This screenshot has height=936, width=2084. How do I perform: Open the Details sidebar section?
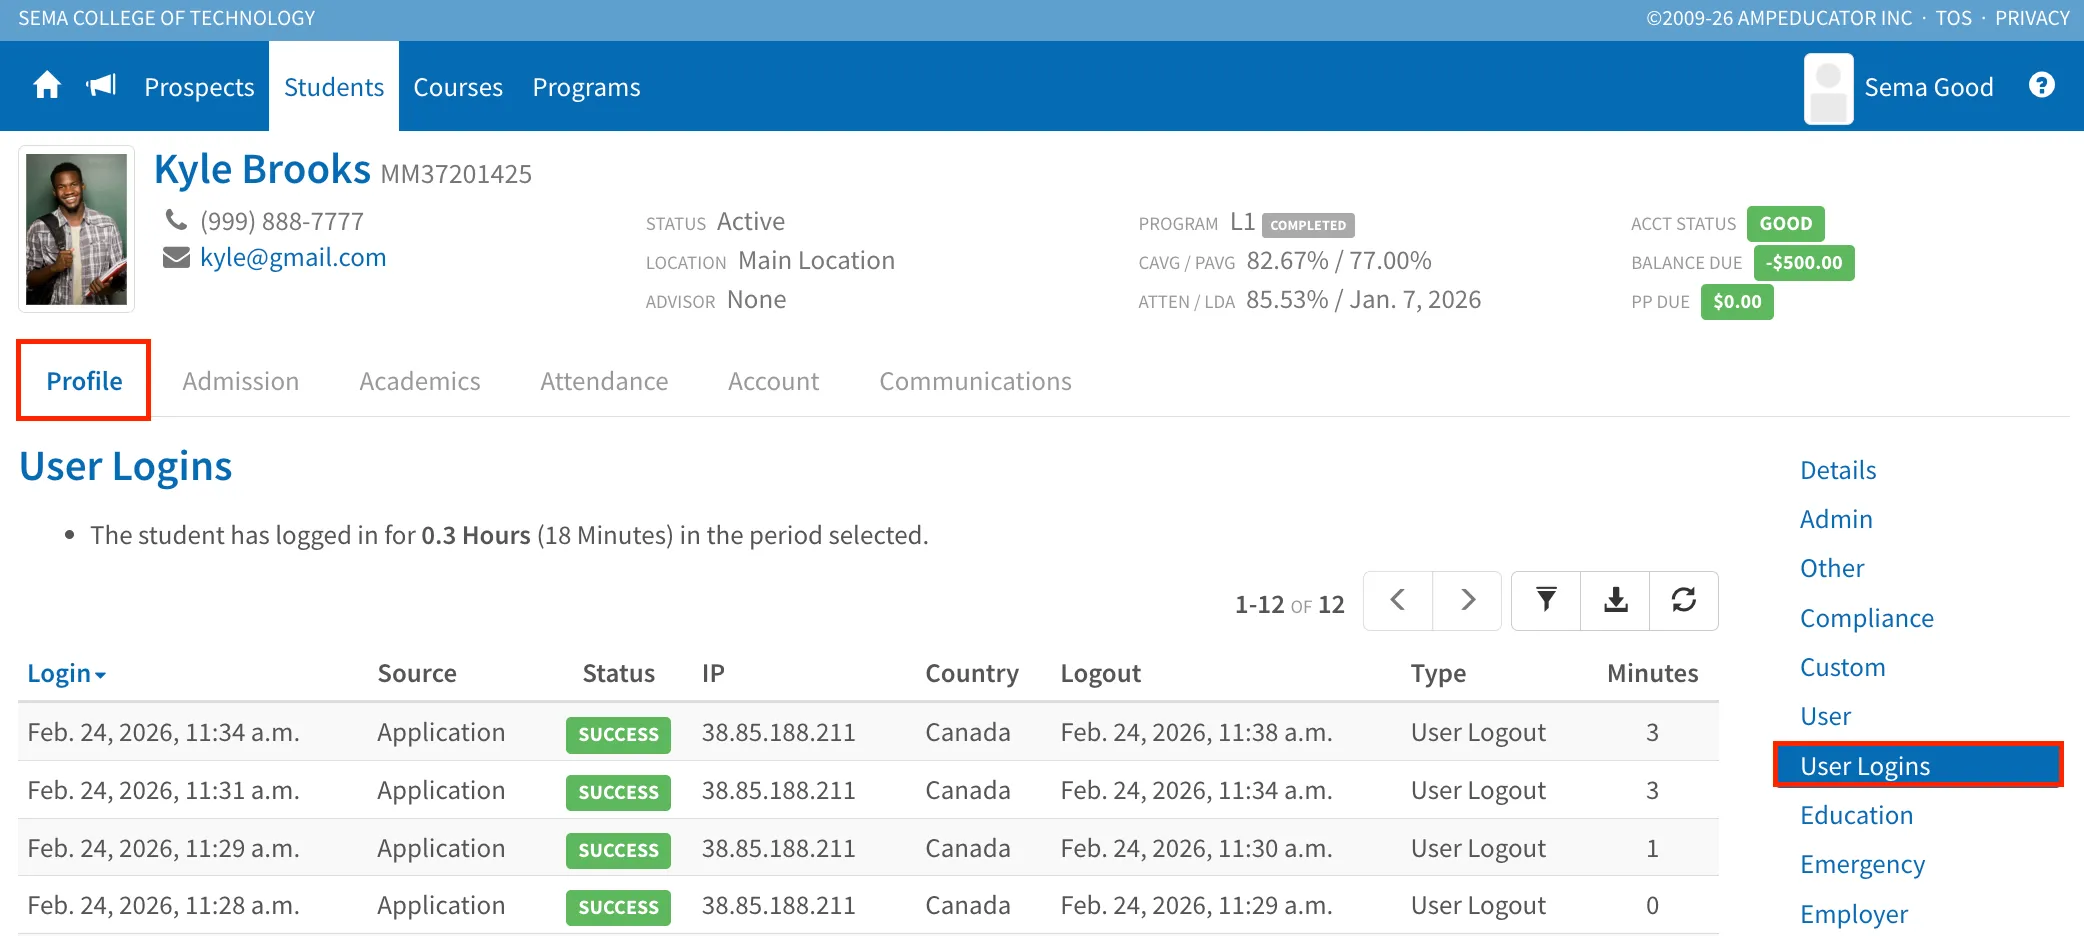1838,470
